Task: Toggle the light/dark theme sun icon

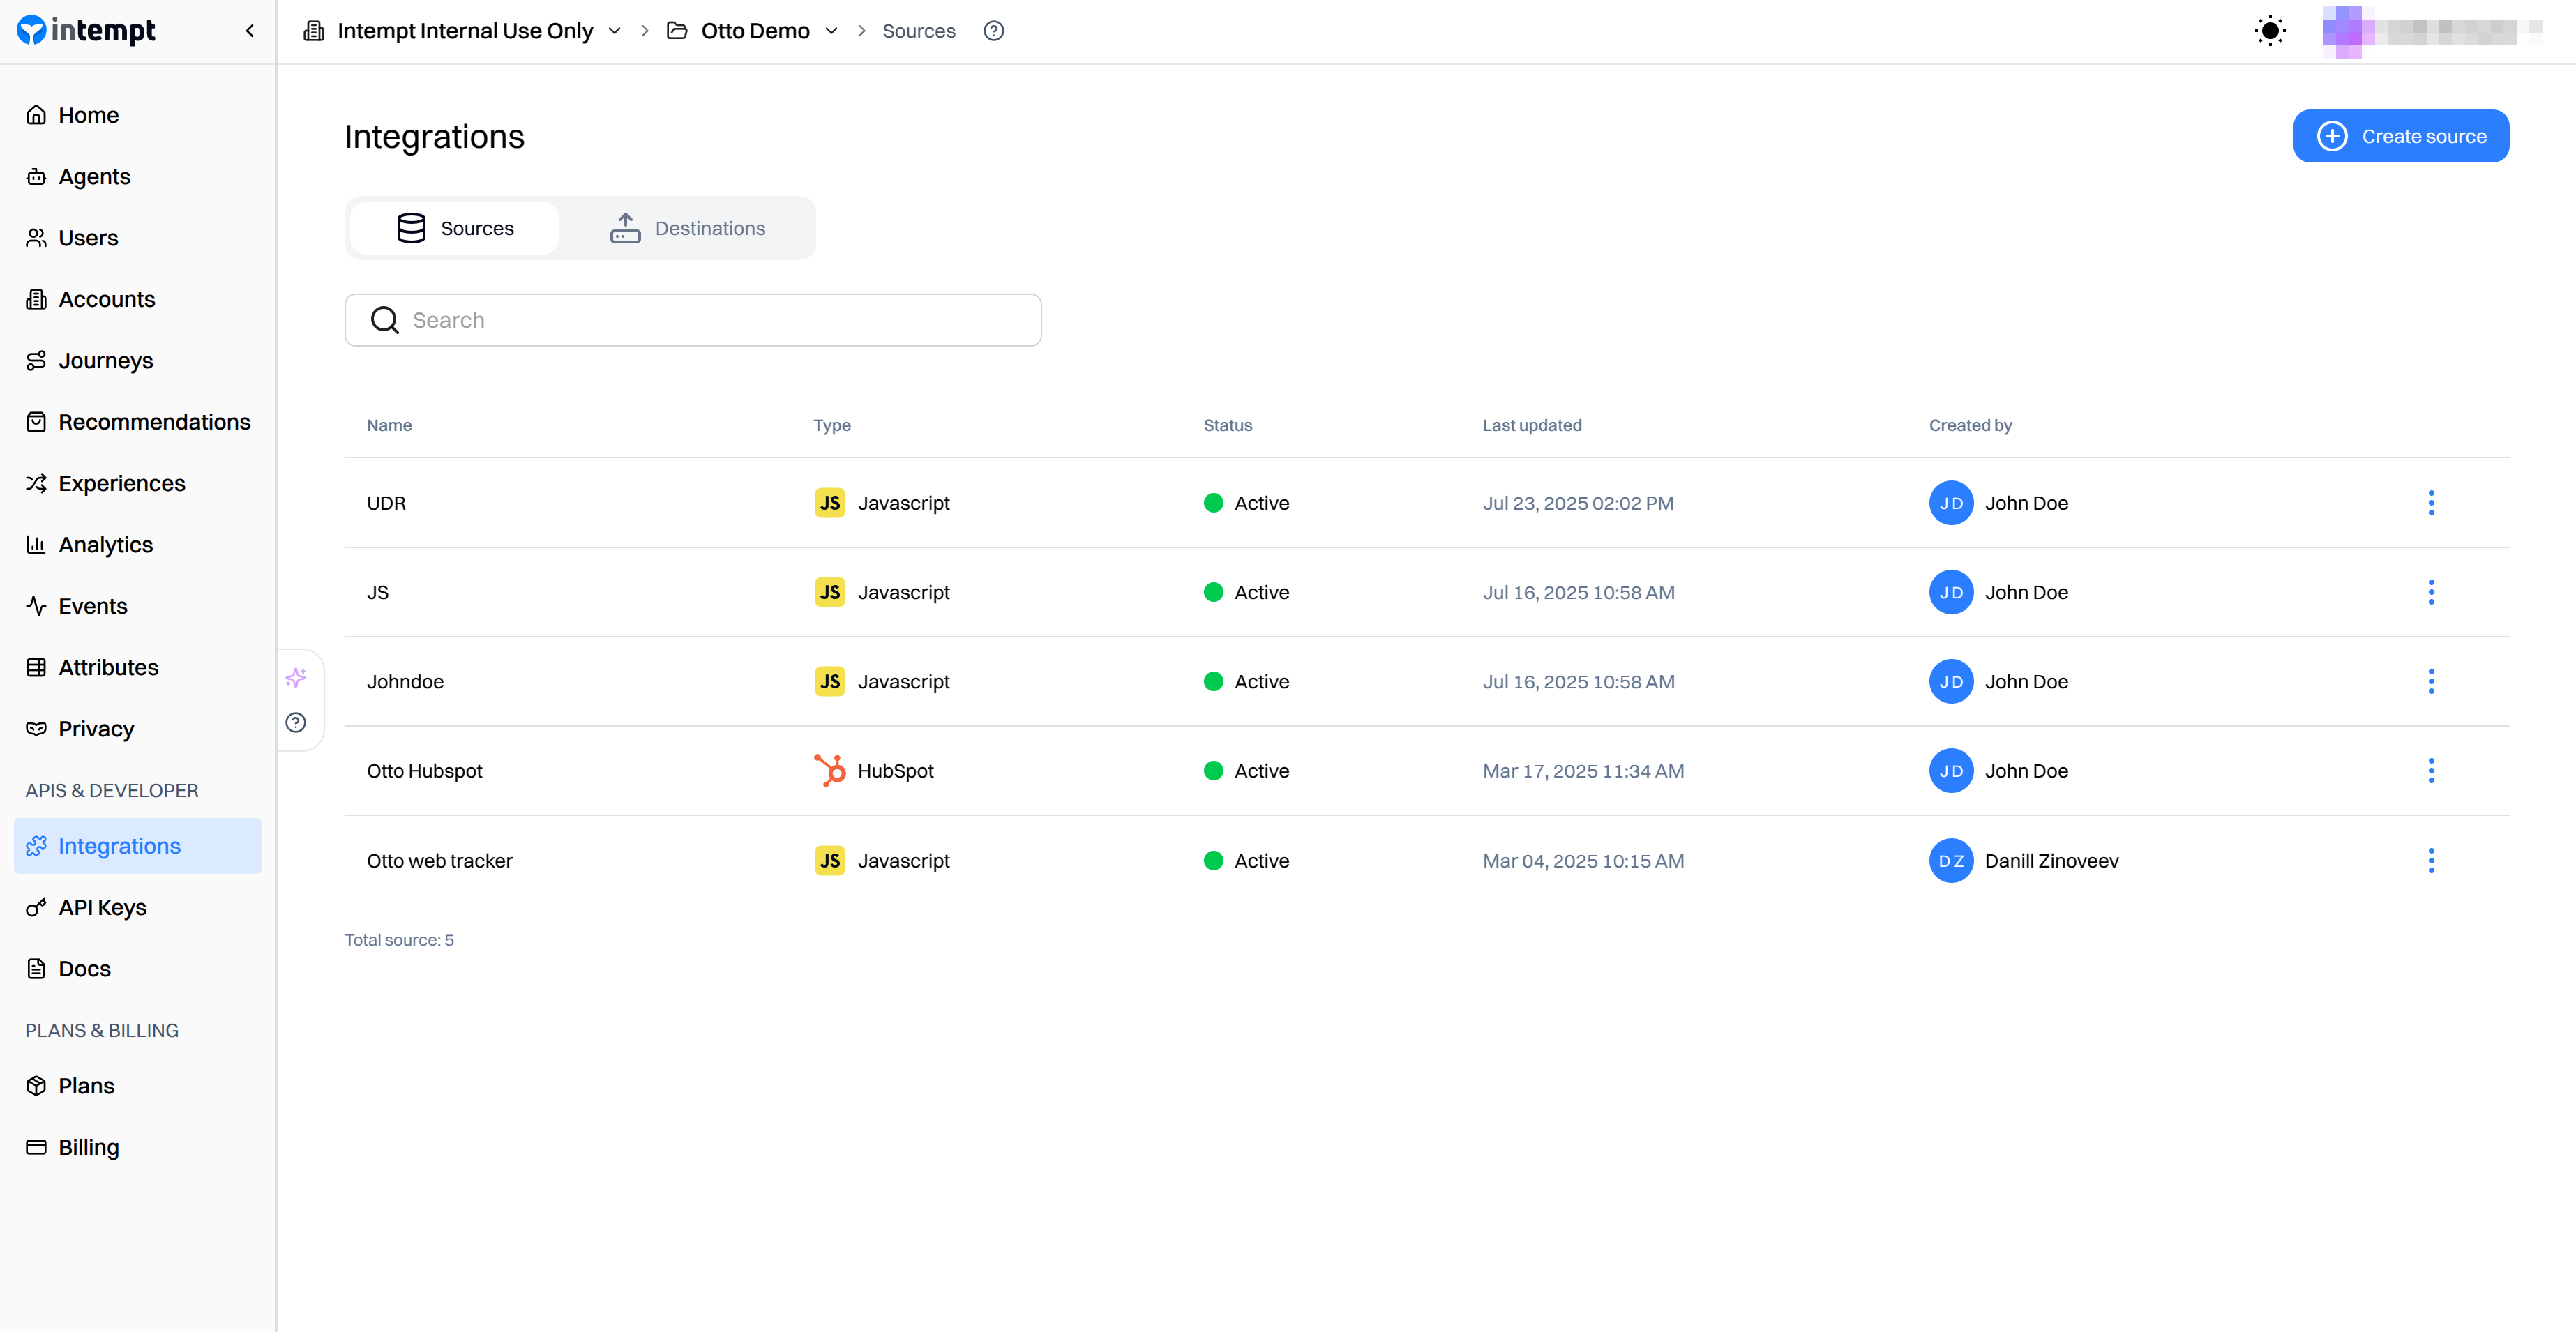Action: pyautogui.click(x=2270, y=31)
